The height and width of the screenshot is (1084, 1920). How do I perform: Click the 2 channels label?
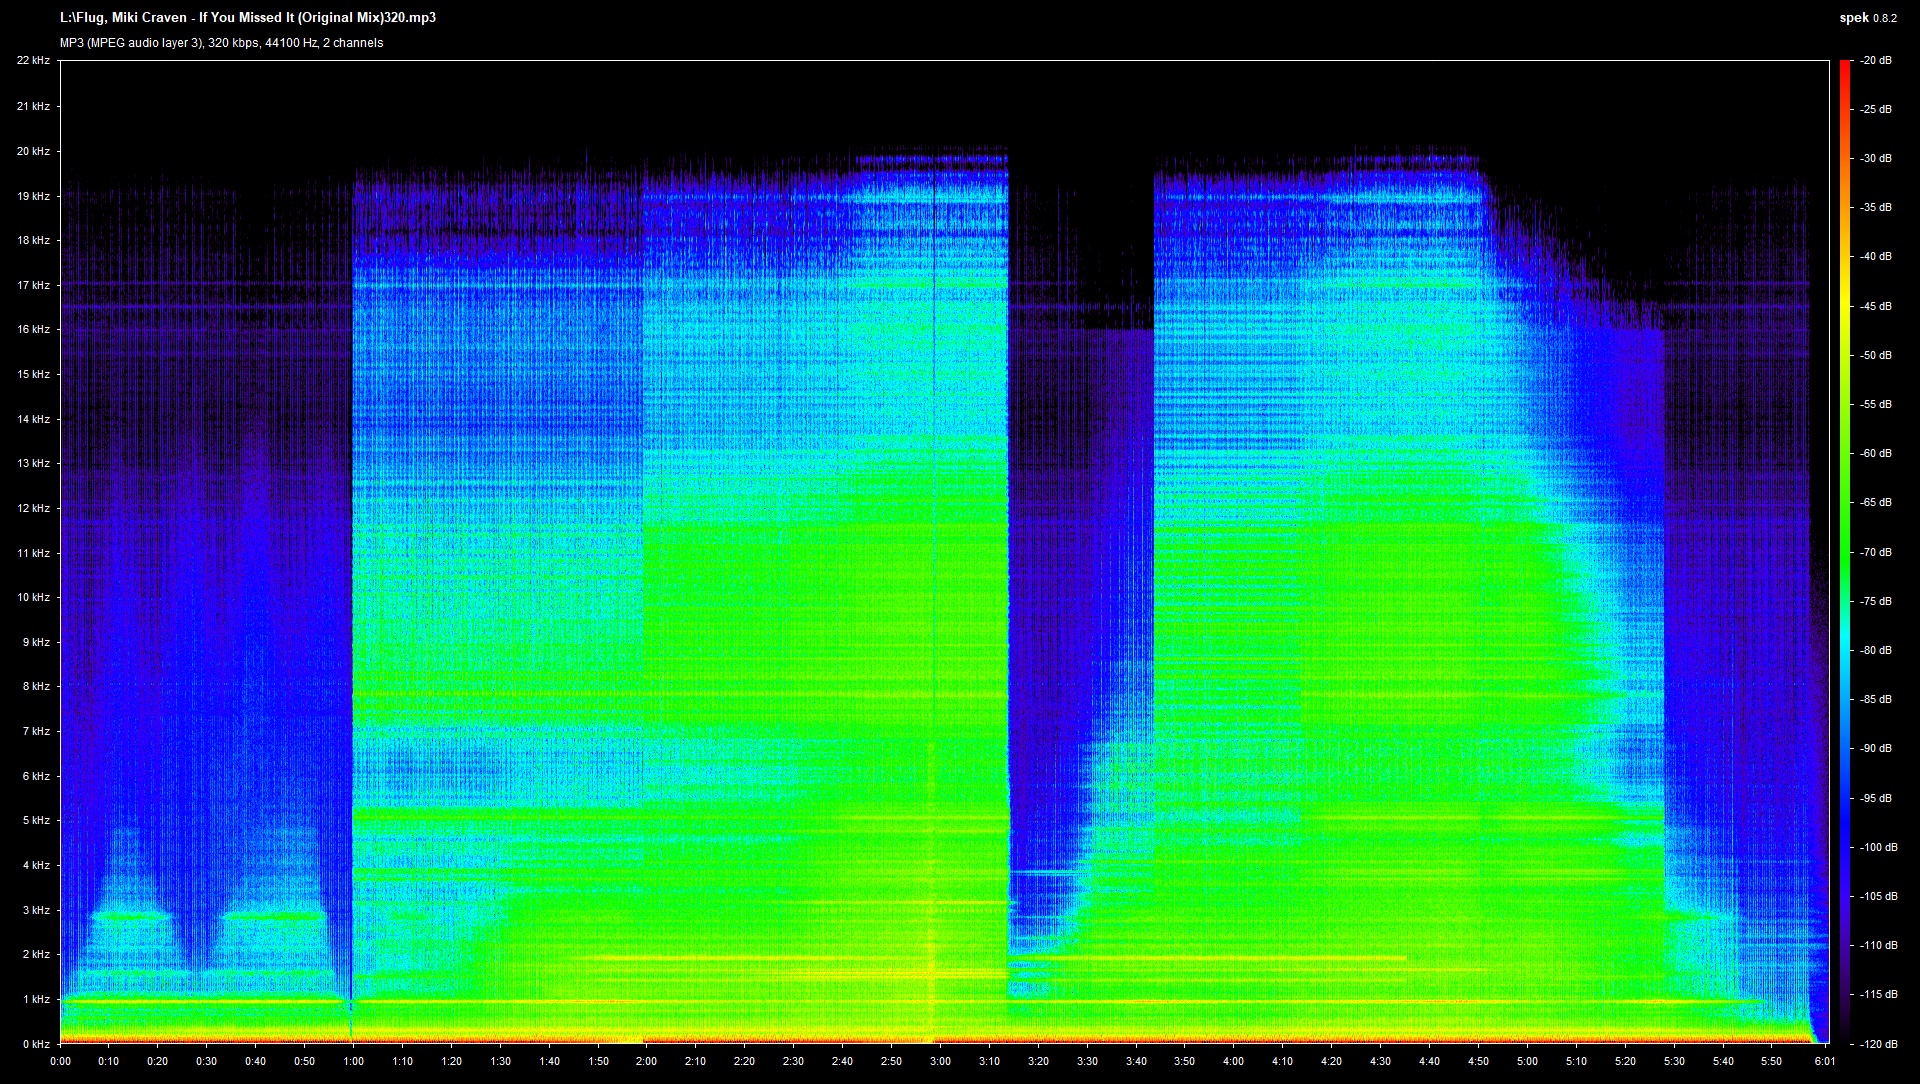(354, 42)
